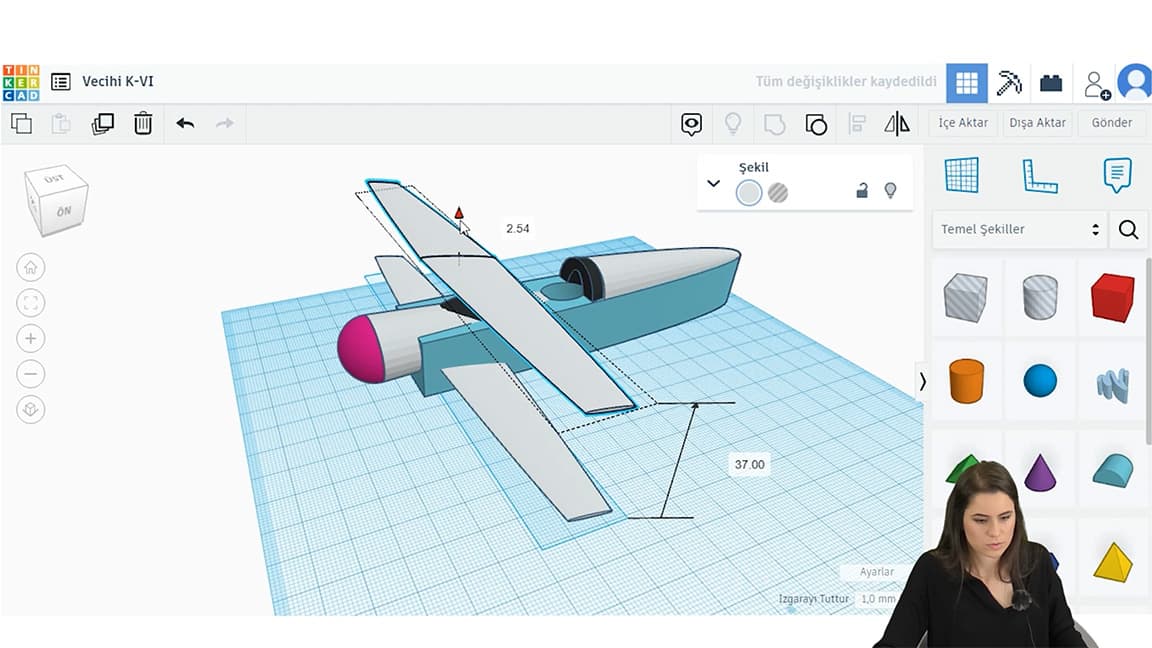Image resolution: width=1152 pixels, height=648 pixels.
Task: Zoom in with the plus icon
Action: point(31,338)
